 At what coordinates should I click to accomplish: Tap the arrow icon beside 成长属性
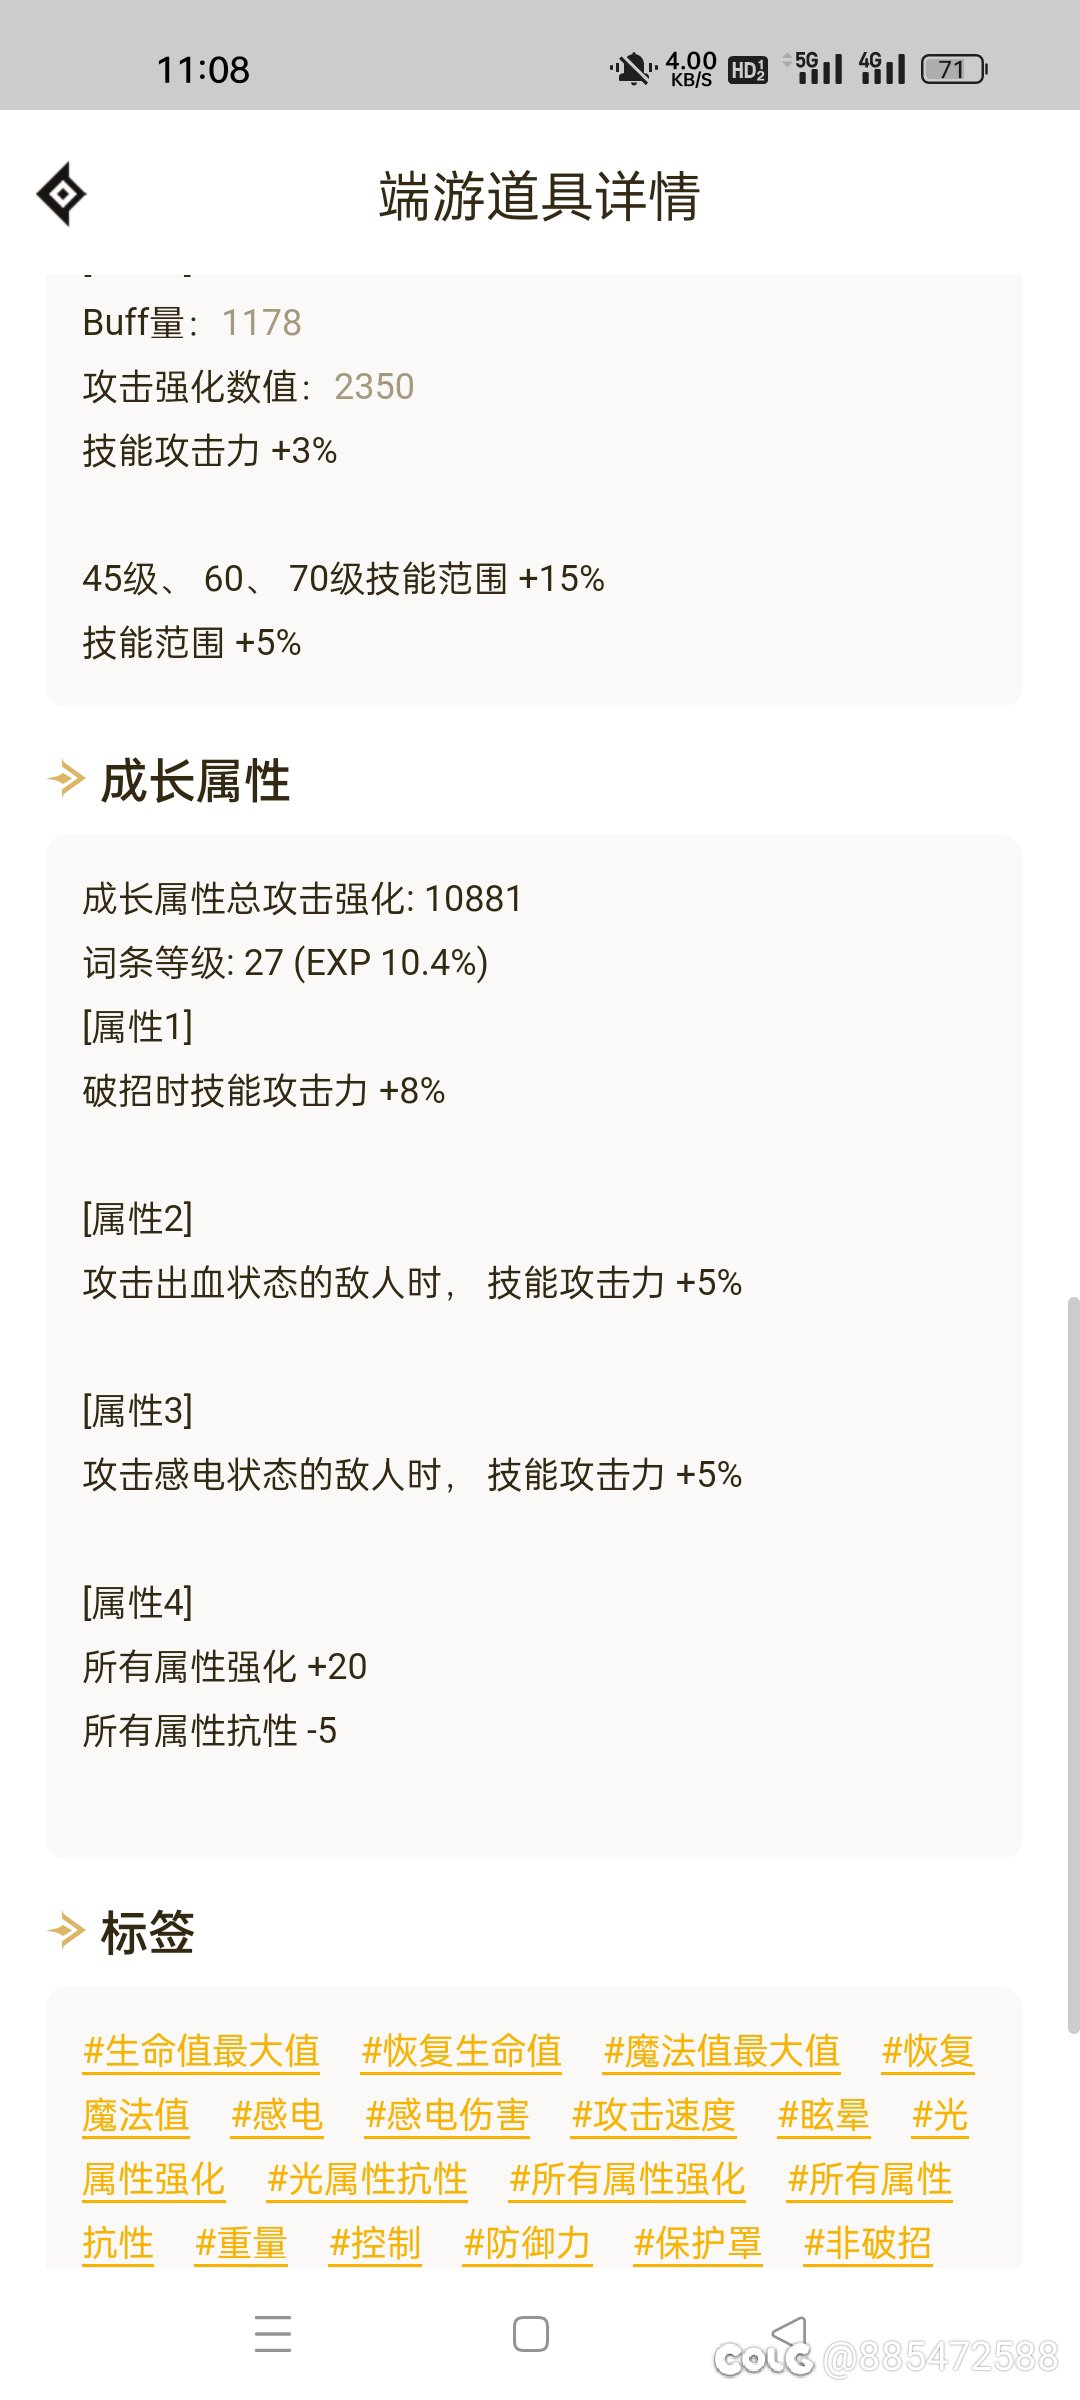(x=66, y=779)
